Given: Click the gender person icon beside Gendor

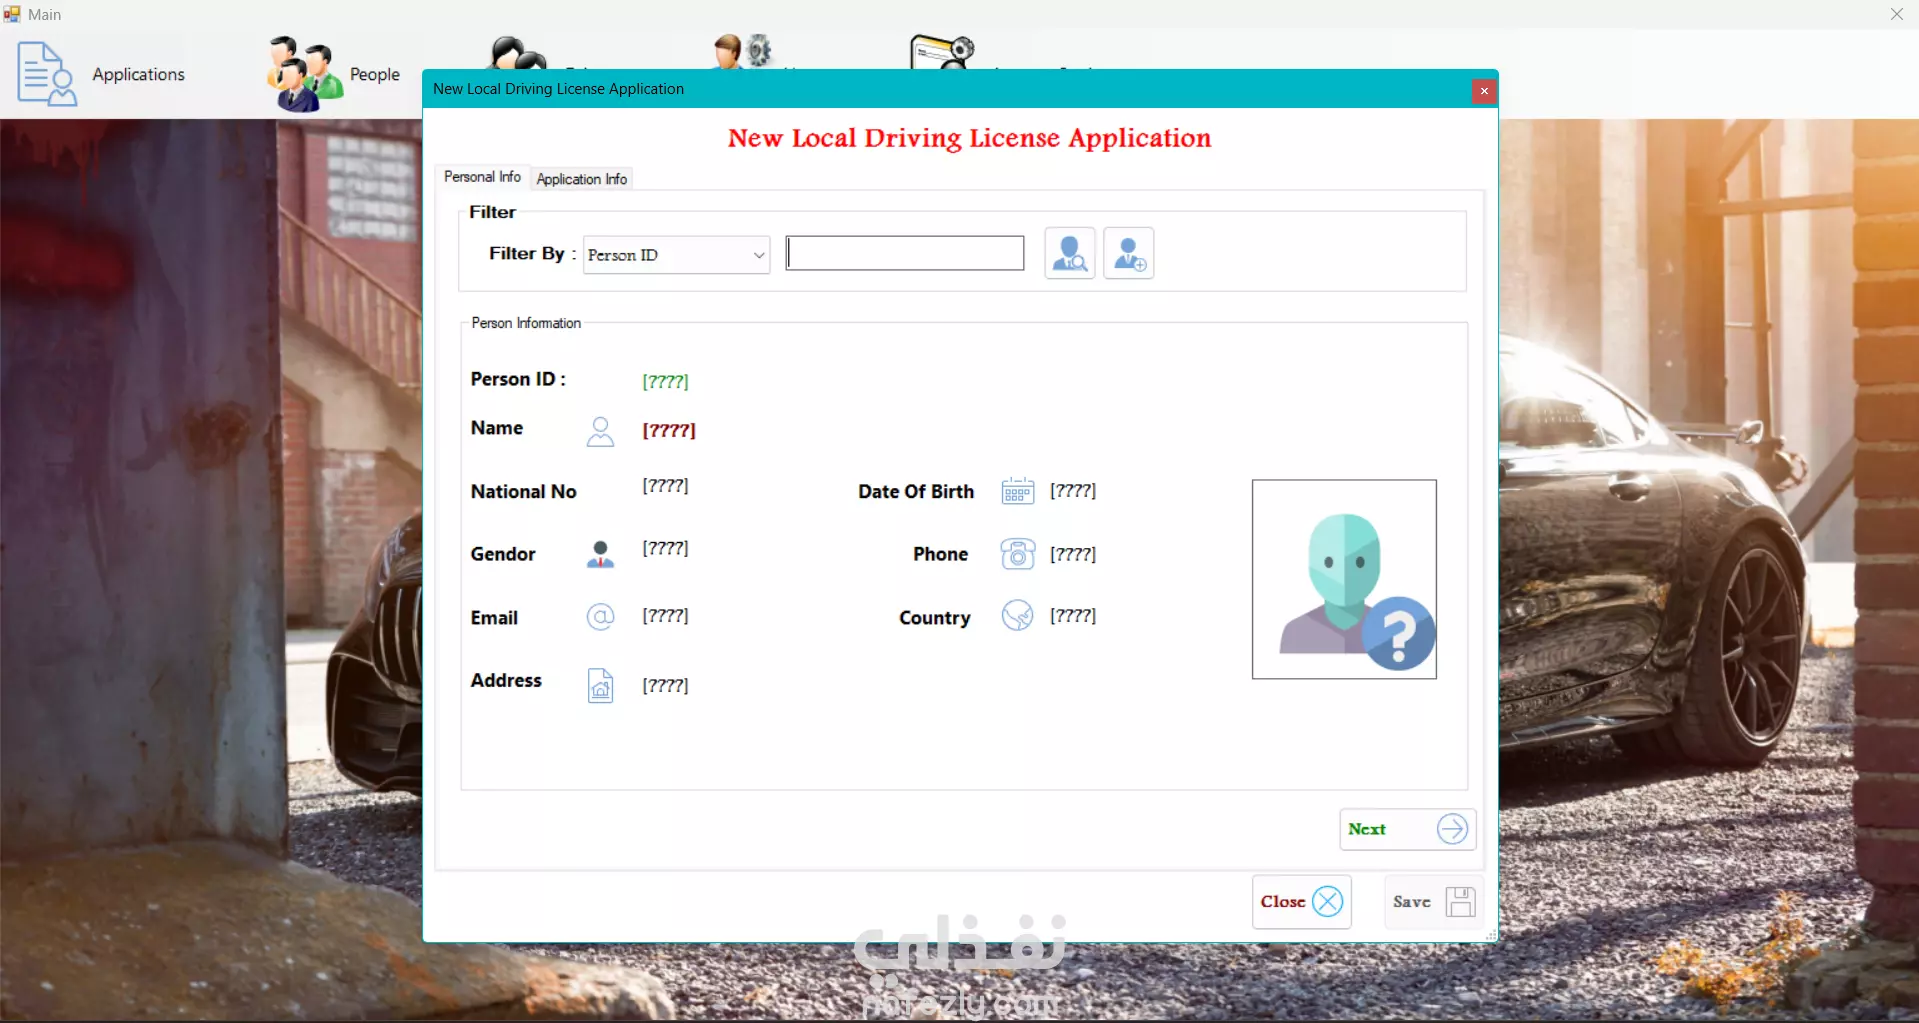Looking at the screenshot, I should pos(600,554).
